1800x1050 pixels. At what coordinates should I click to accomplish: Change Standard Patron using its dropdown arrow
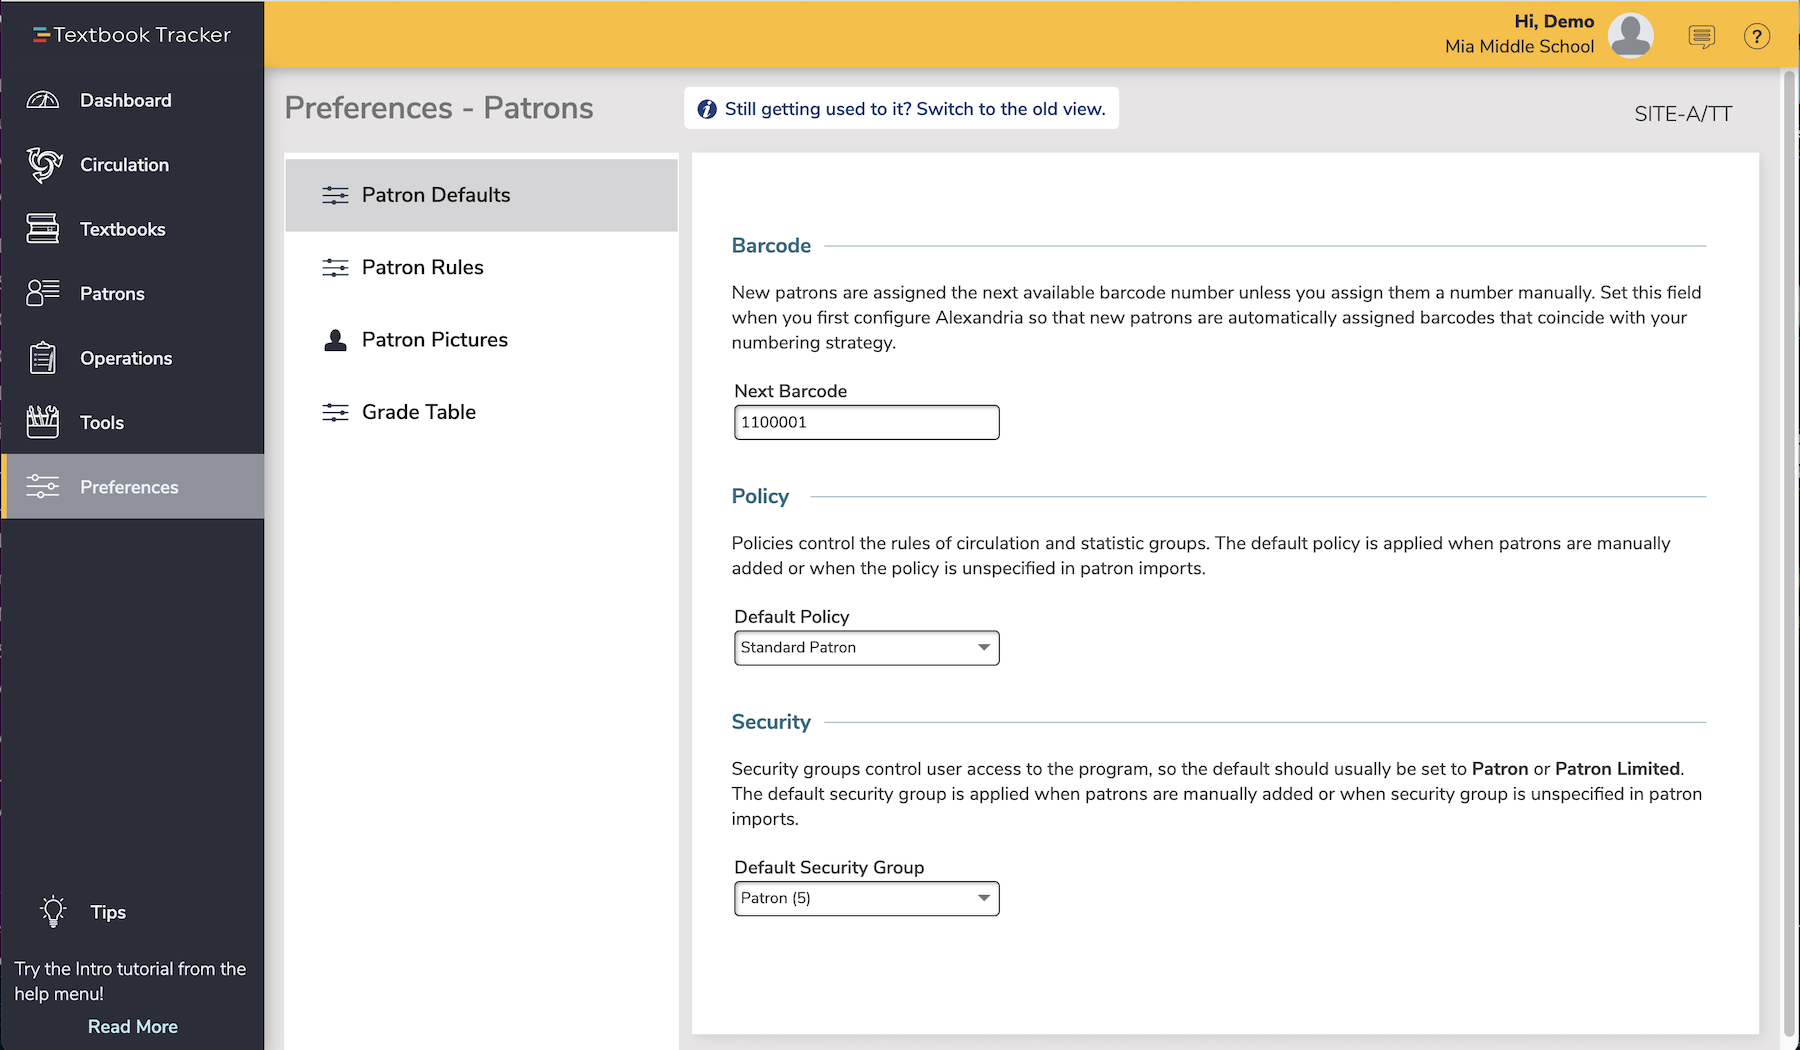click(982, 647)
